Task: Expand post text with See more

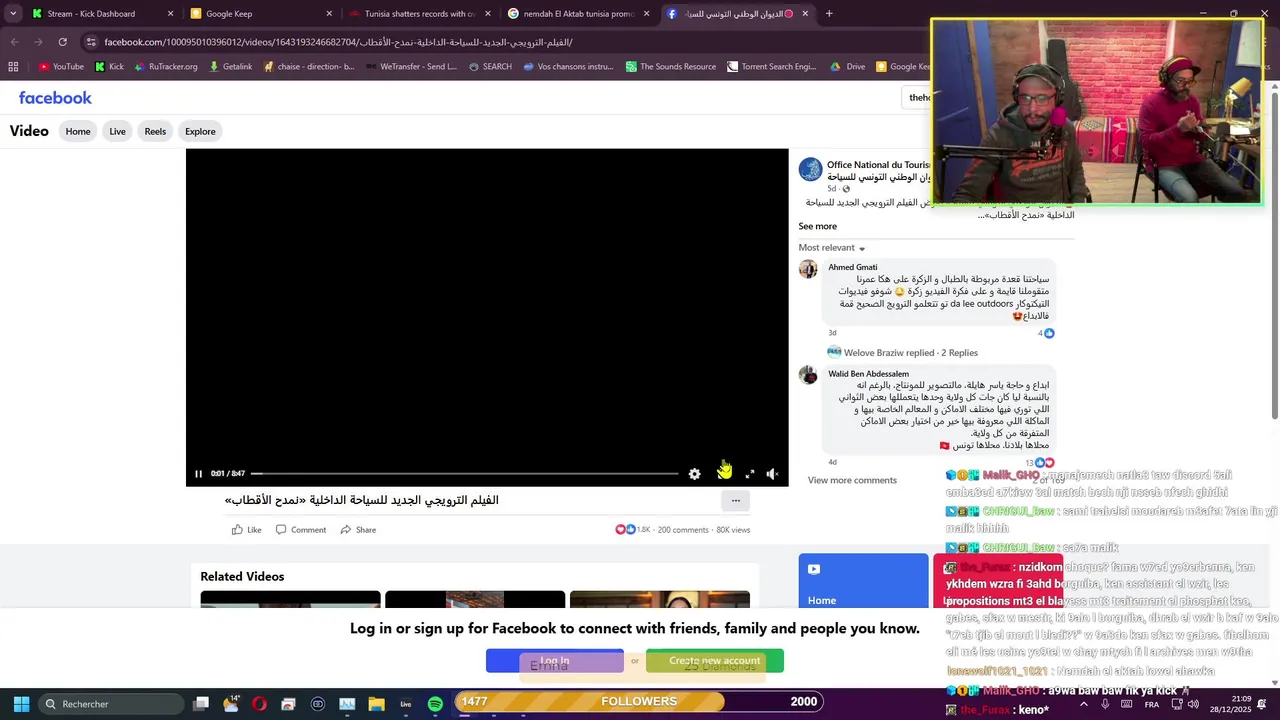Action: coord(817,226)
